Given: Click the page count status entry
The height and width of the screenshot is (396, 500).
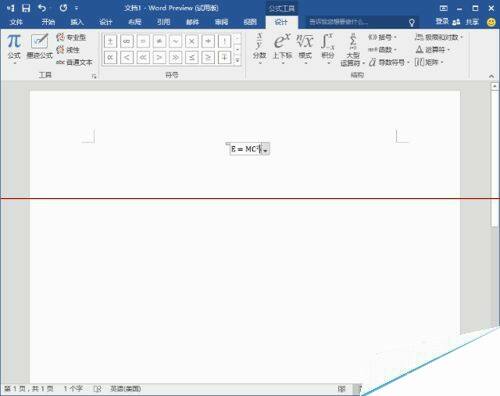Looking at the screenshot, I should 29,389.
